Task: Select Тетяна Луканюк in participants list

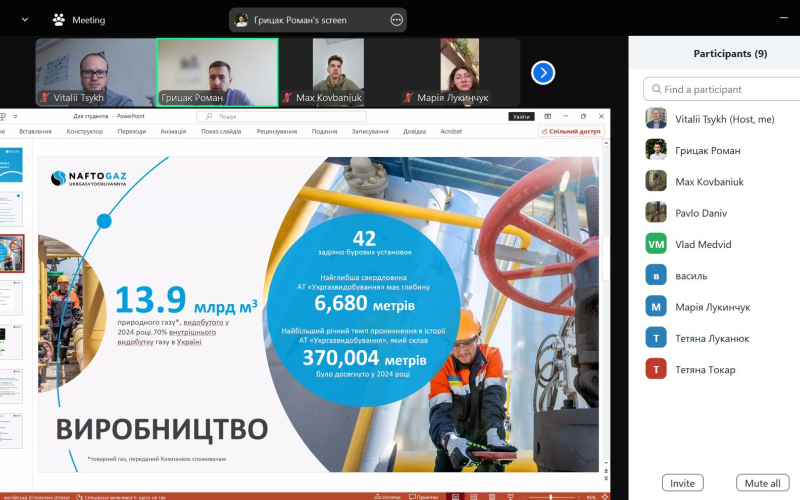Action: click(x=714, y=338)
